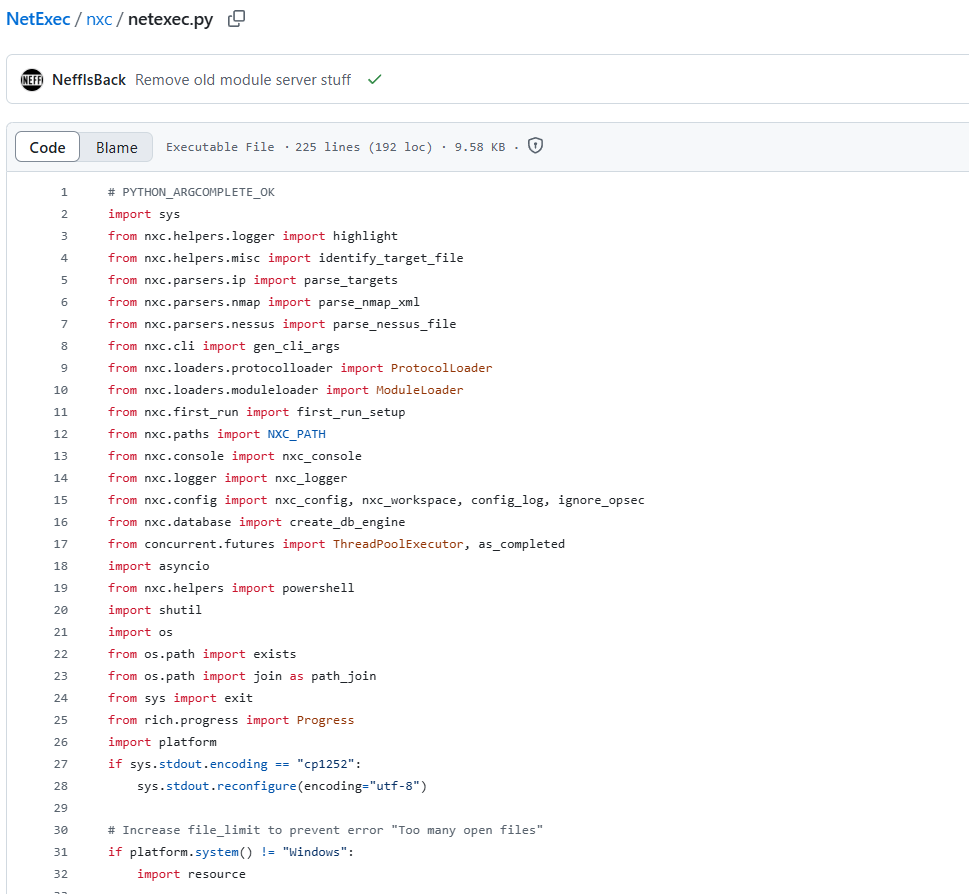Open the green checkmark commit status
Viewport: 969px width, 894px height.
pos(375,79)
